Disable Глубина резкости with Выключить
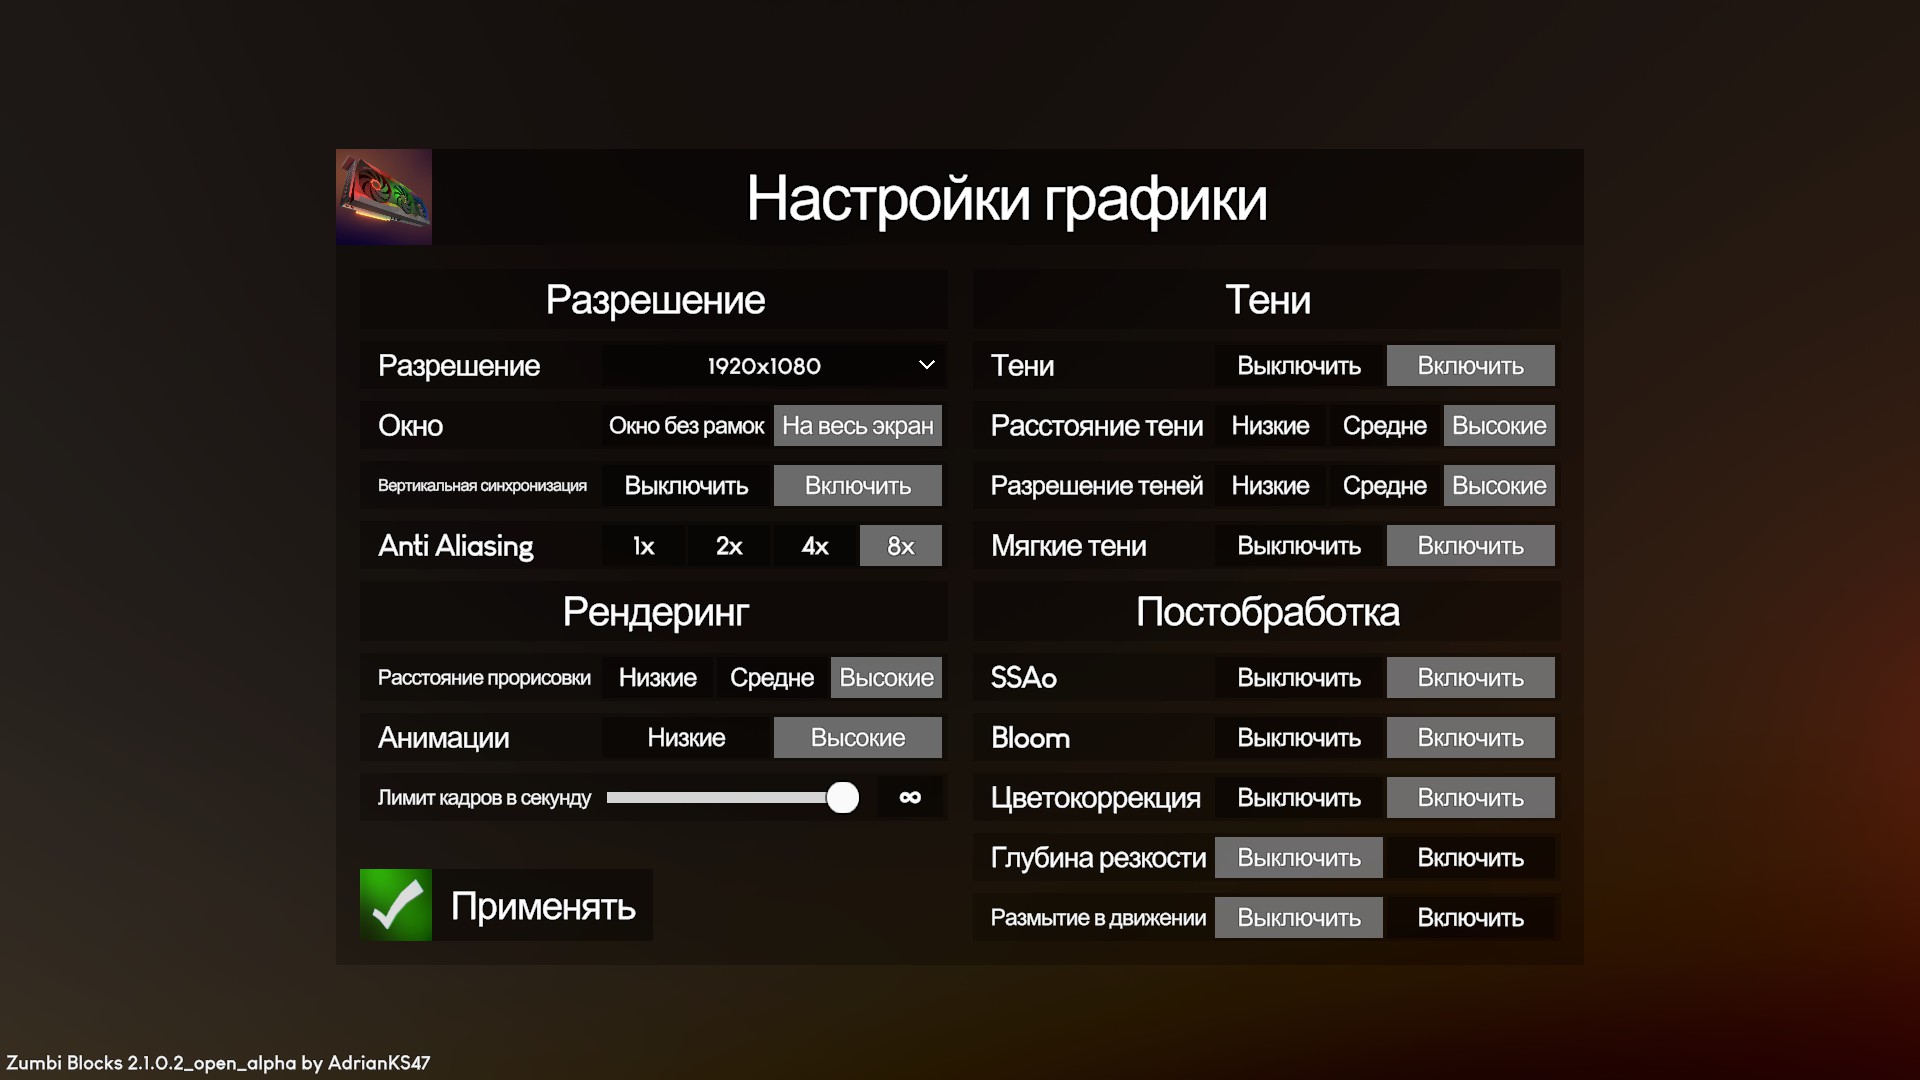The width and height of the screenshot is (1920, 1080). [x=1299, y=858]
